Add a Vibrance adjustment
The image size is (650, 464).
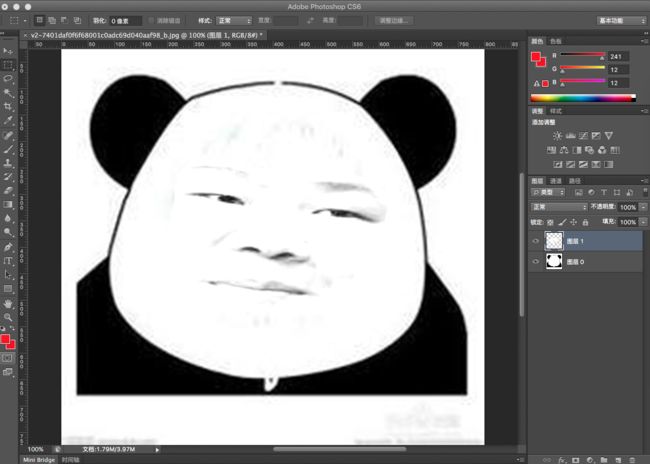click(609, 136)
